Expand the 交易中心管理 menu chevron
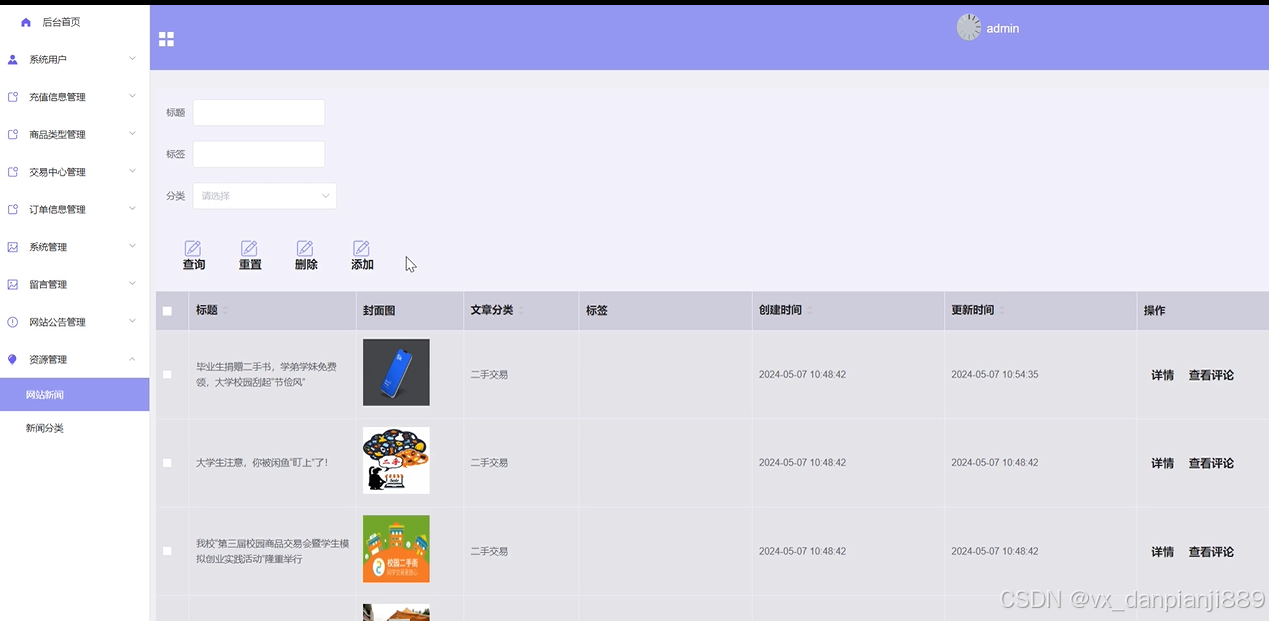 point(132,171)
